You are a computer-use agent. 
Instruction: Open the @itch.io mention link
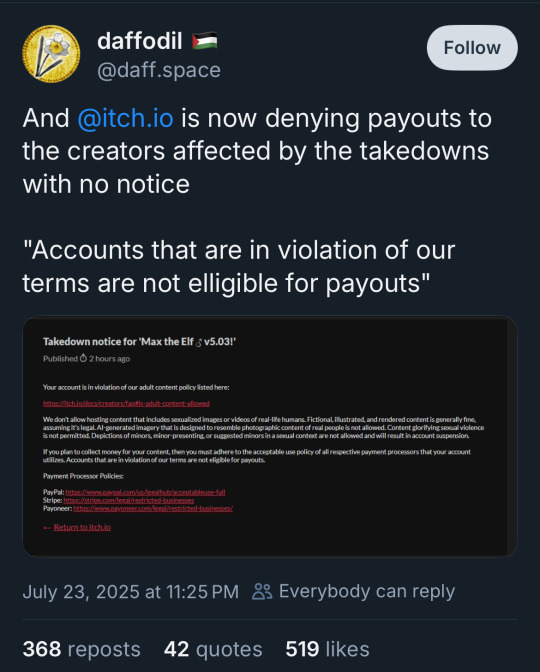point(126,118)
